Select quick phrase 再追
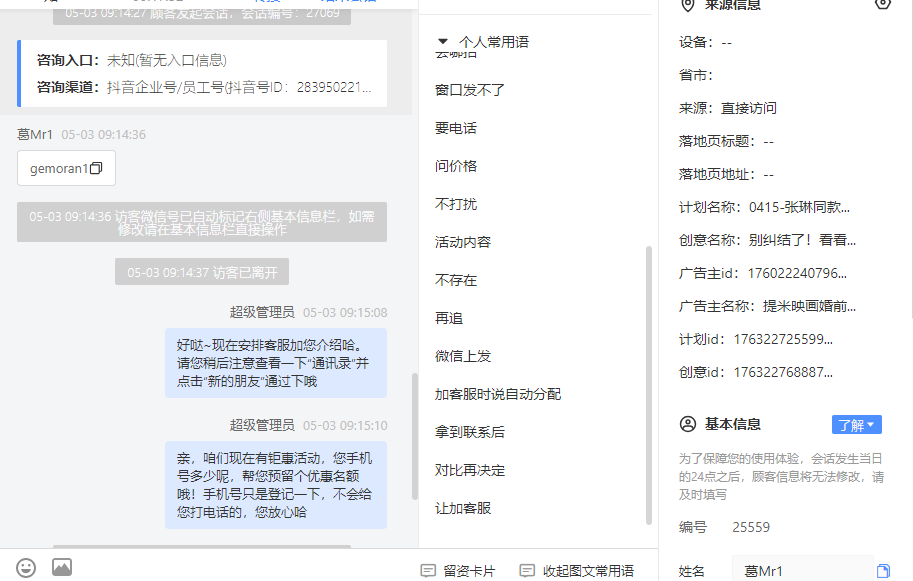This screenshot has height=581, width=913. click(x=448, y=318)
